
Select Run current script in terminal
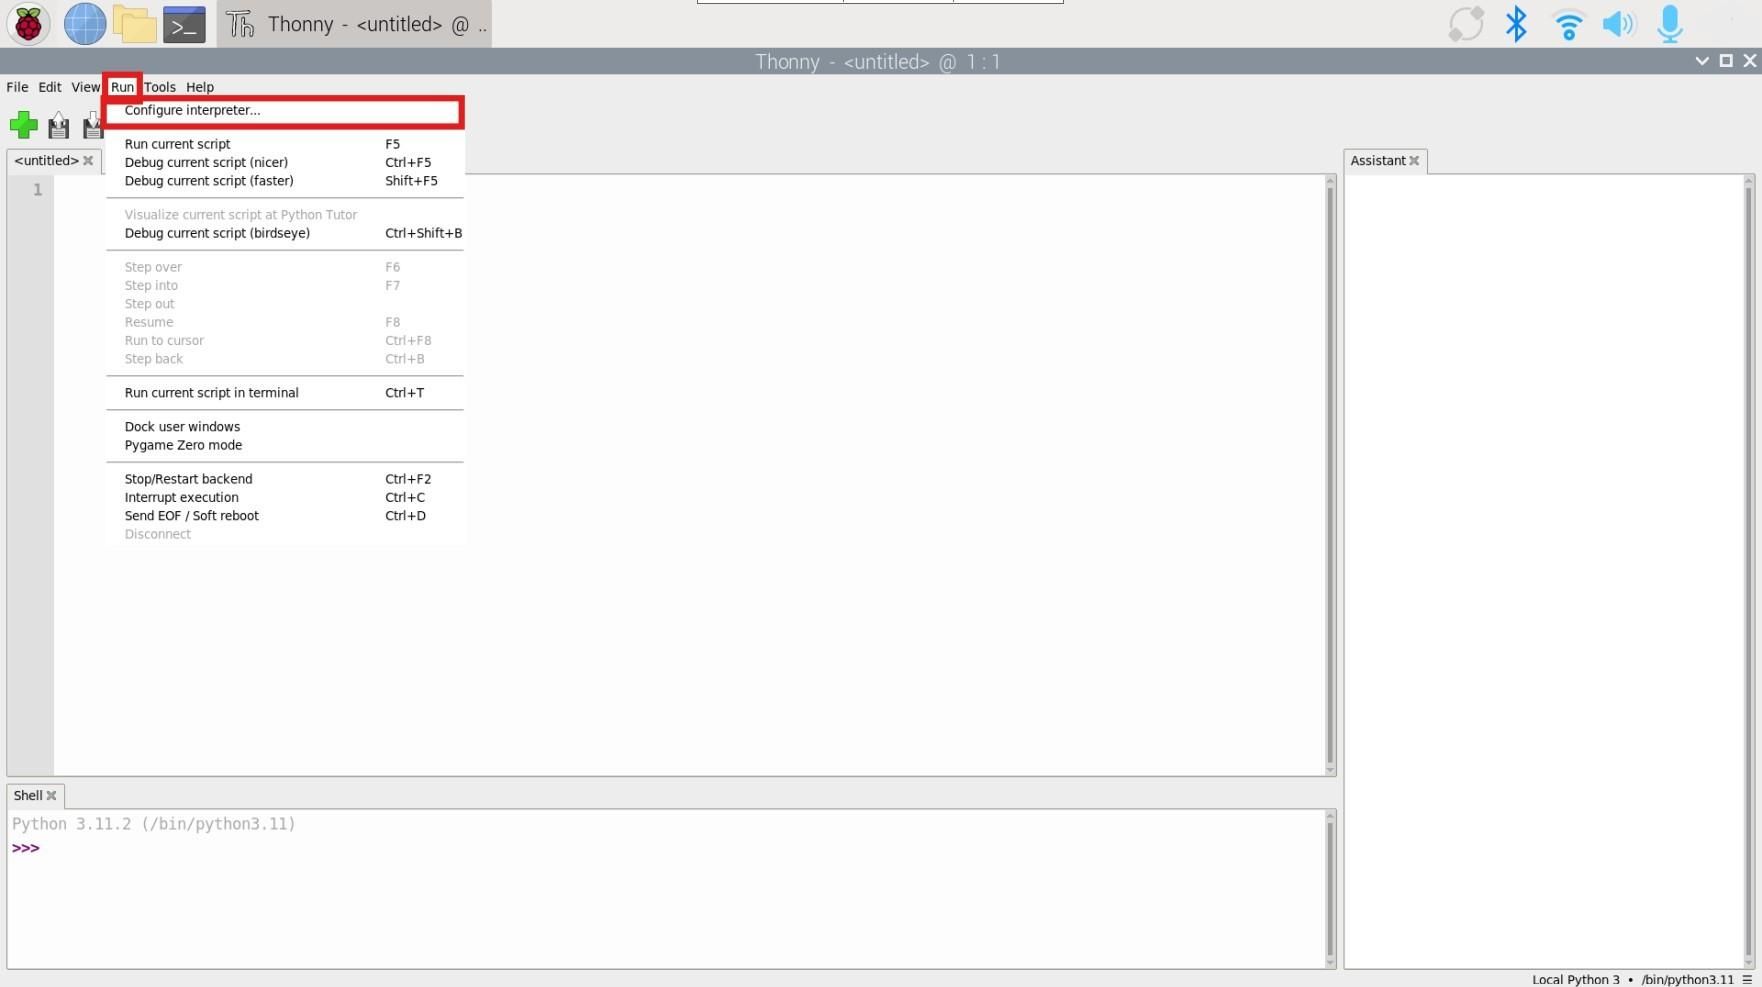(284, 393)
